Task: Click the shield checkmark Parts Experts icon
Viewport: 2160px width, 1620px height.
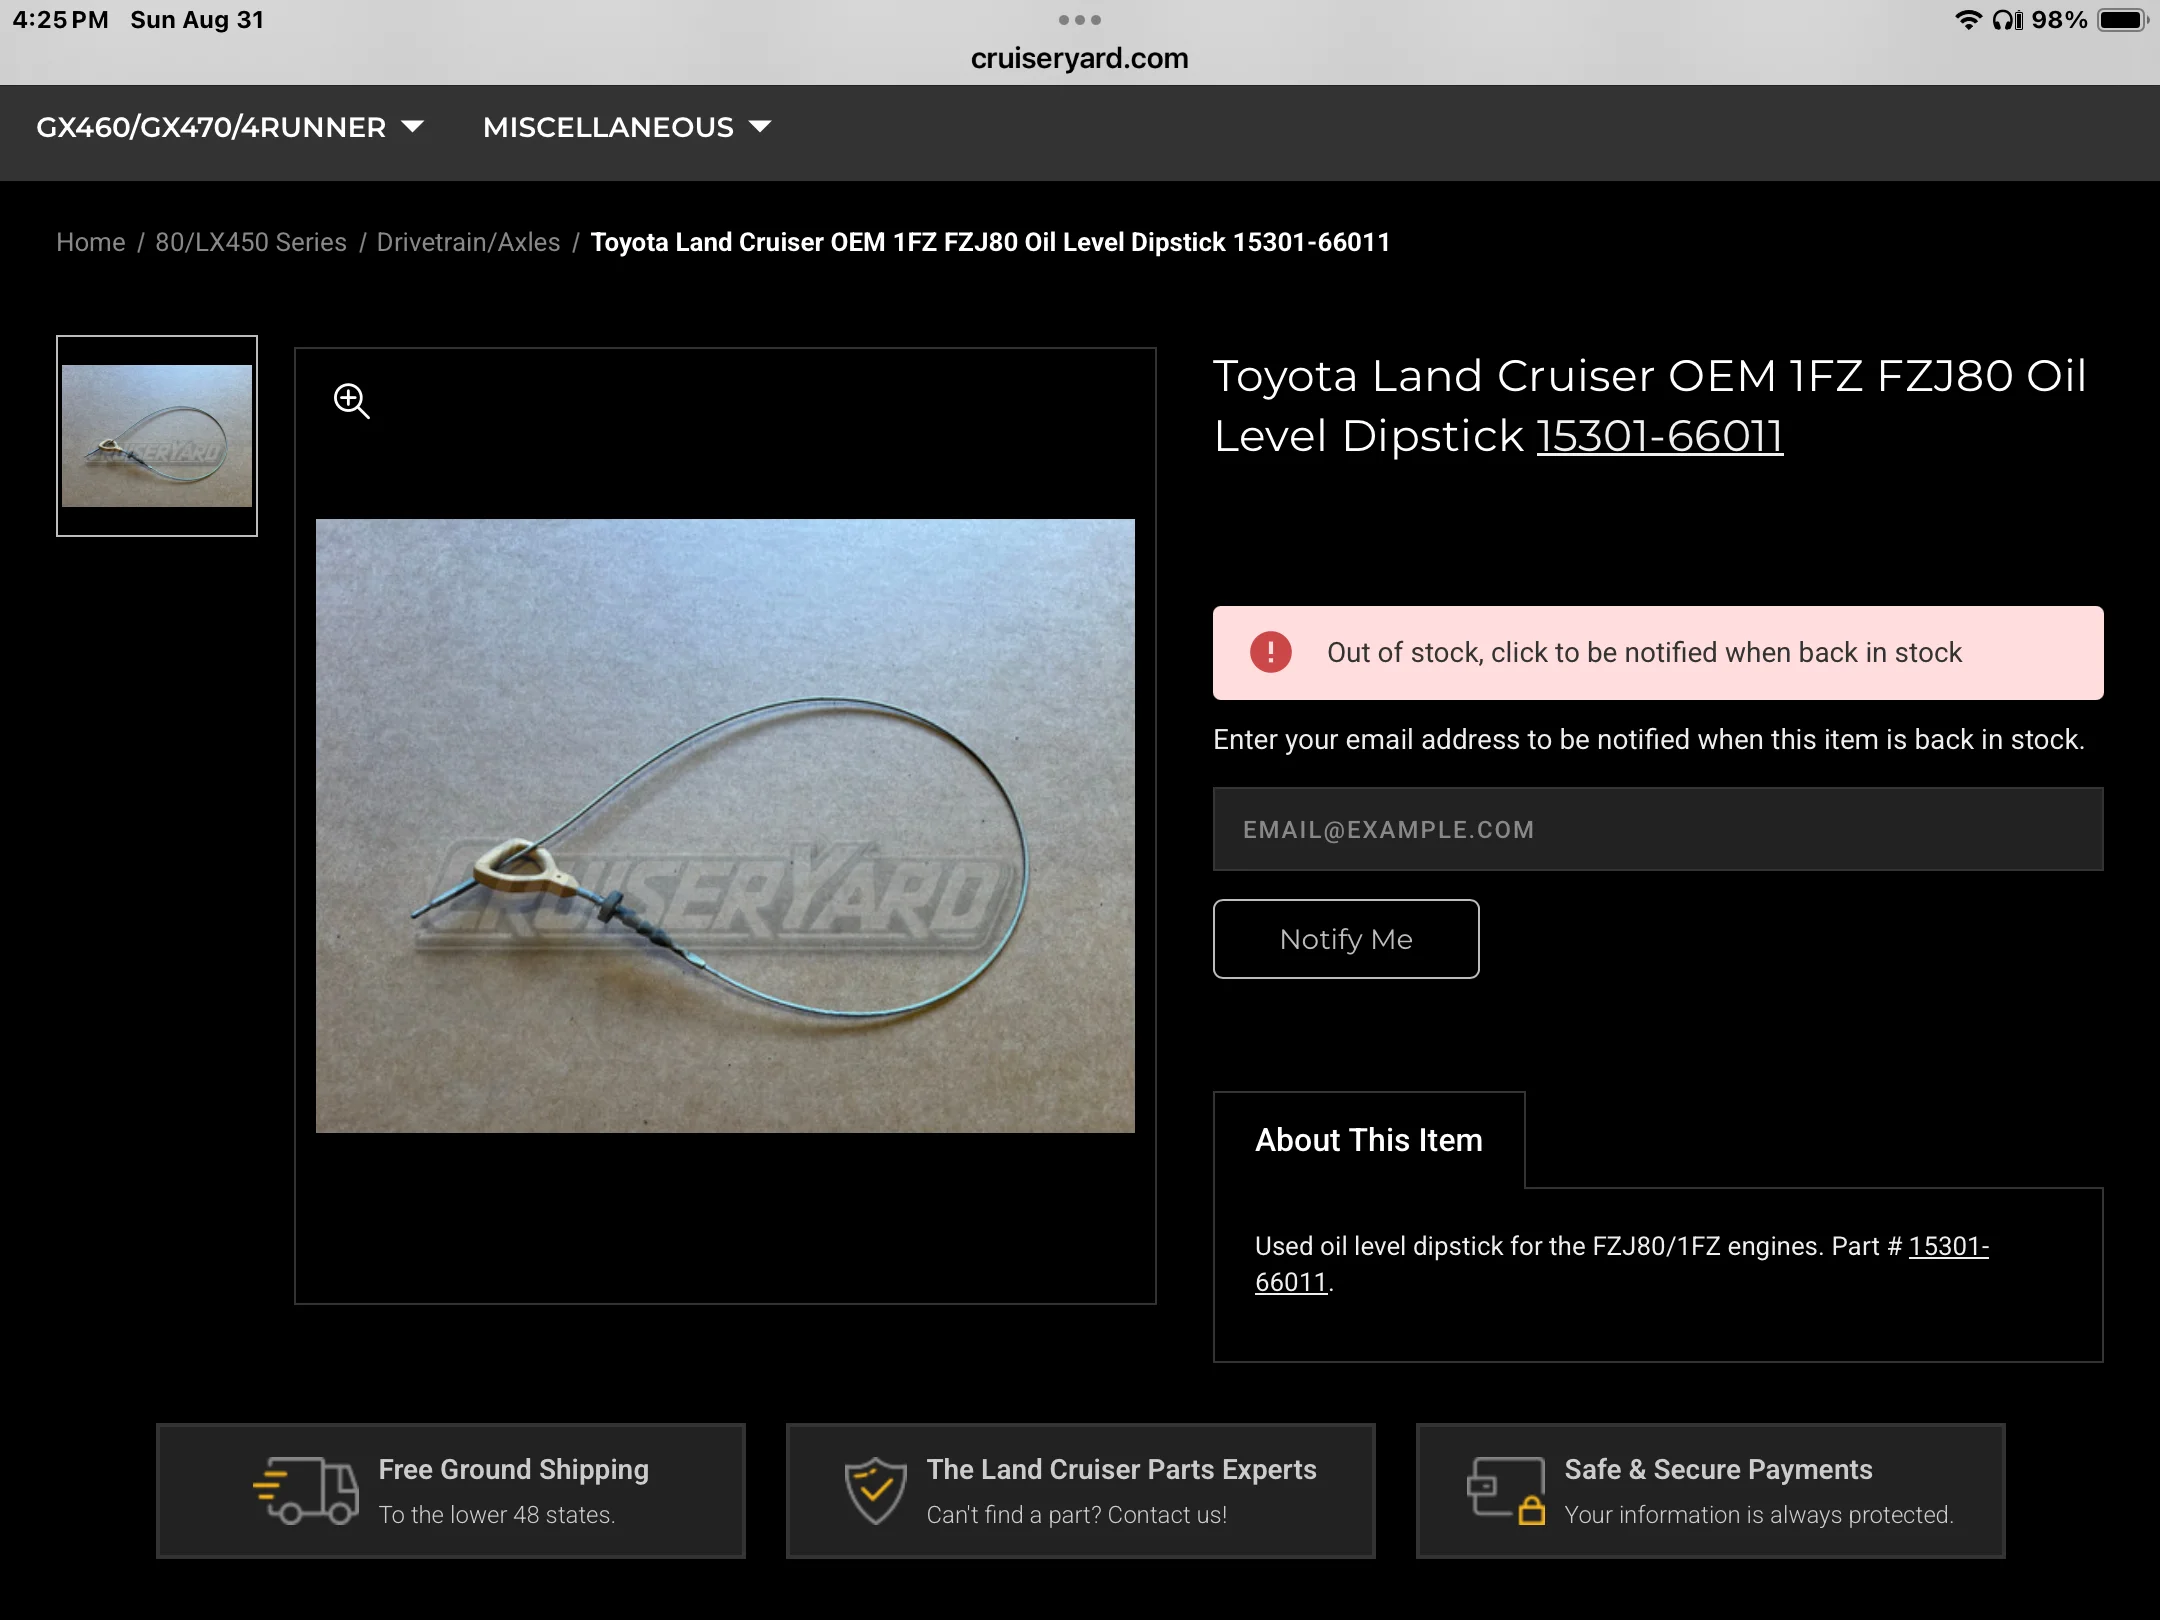Action: click(x=875, y=1490)
